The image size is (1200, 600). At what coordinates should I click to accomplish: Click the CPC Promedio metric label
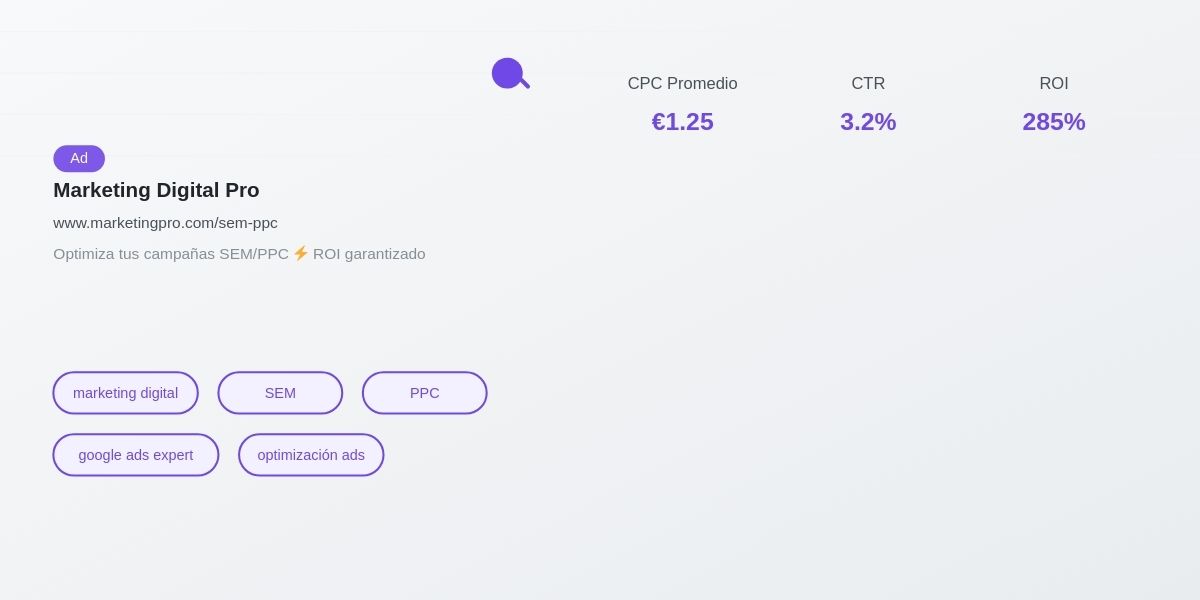tap(682, 84)
